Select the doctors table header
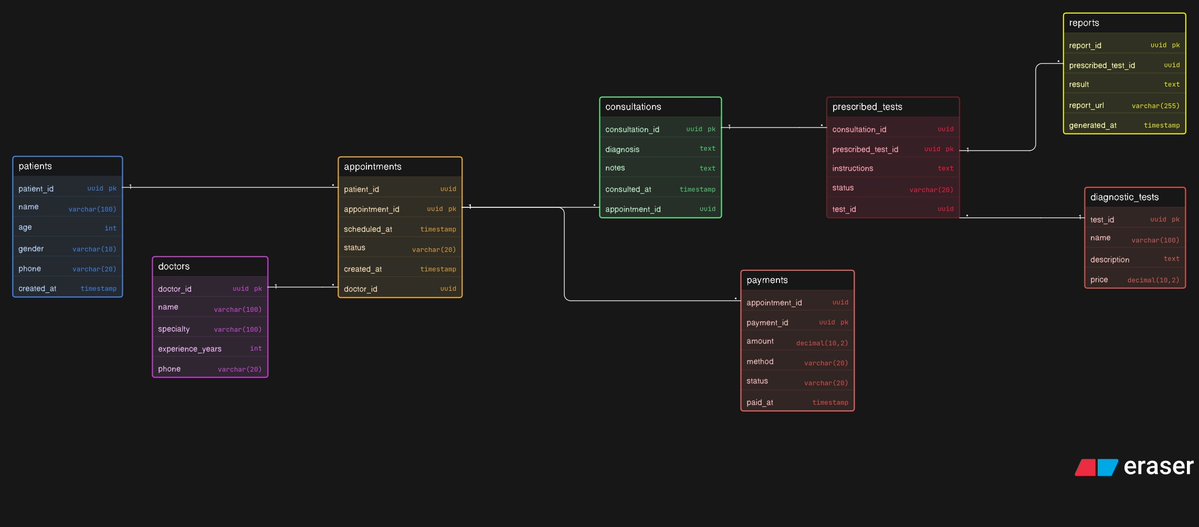 210,267
